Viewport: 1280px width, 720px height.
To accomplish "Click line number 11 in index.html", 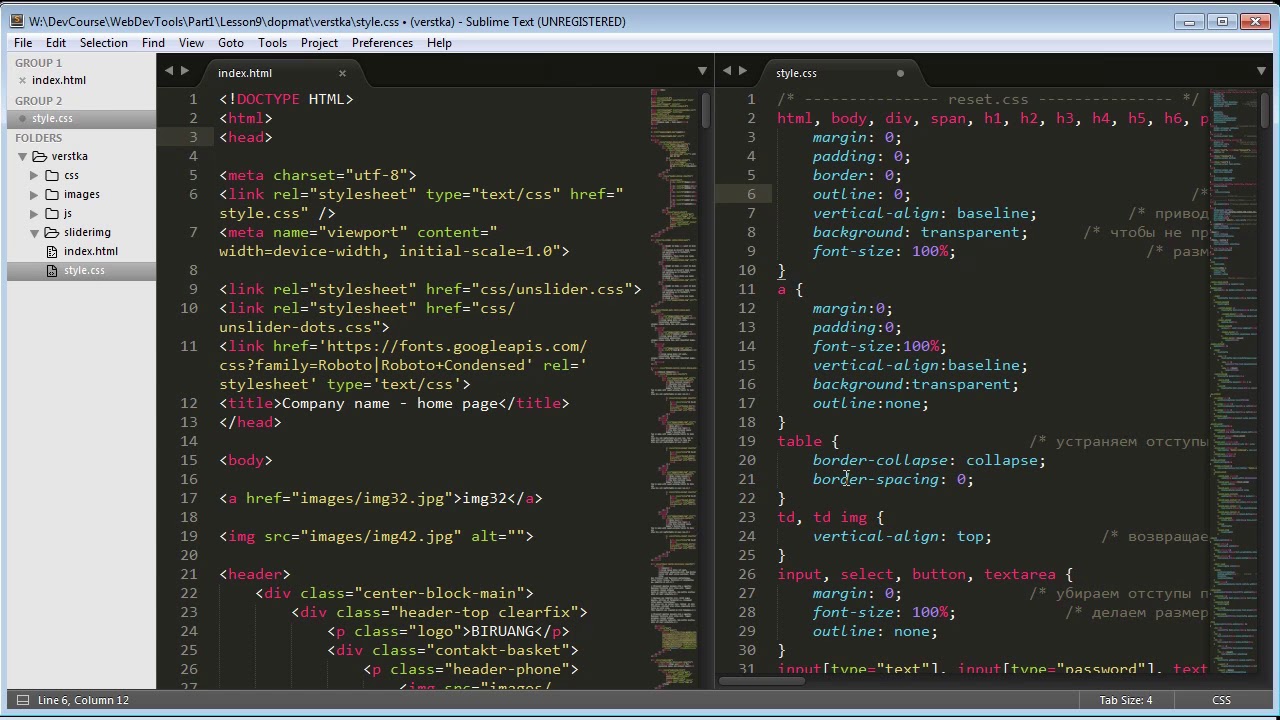I will tap(189, 346).
